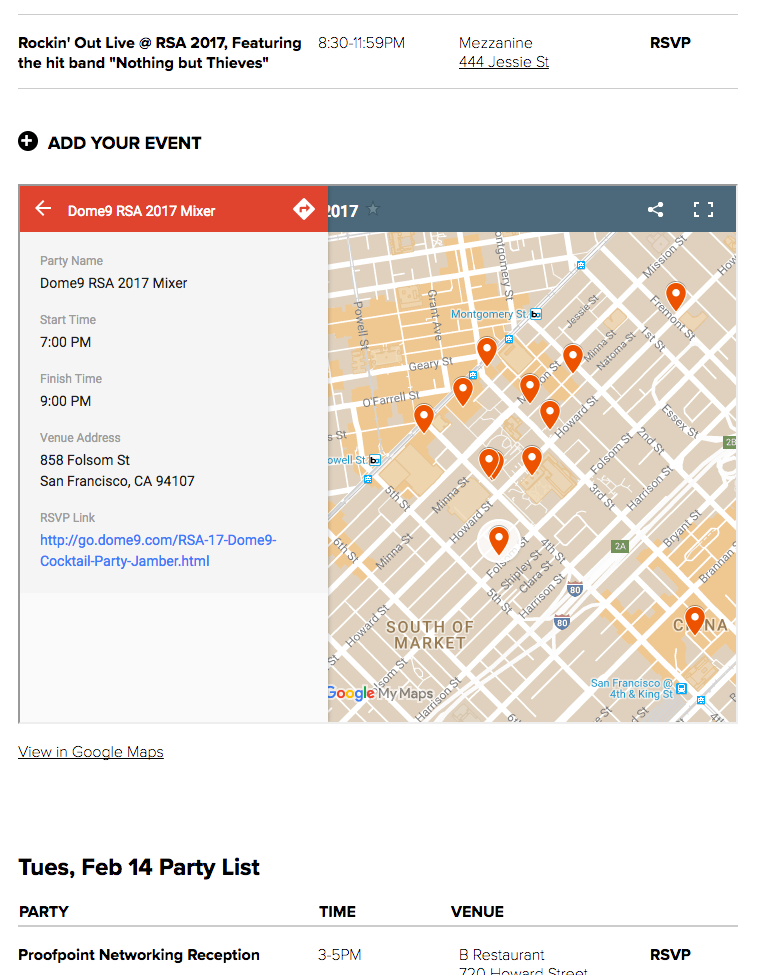Click the San Francisco 4th & King station icon
759x975 pixels.
681,688
